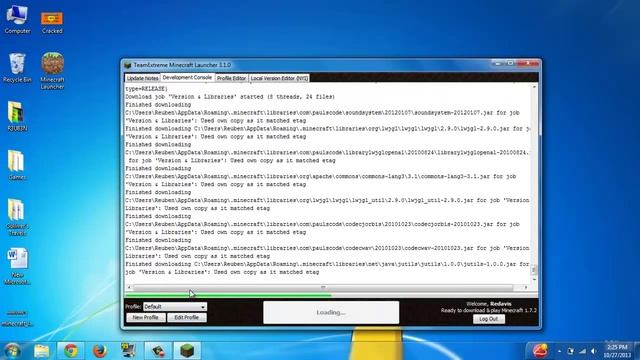Select the minecraft desktop file icon
This screenshot has height=360, width=640.
[x=17, y=318]
